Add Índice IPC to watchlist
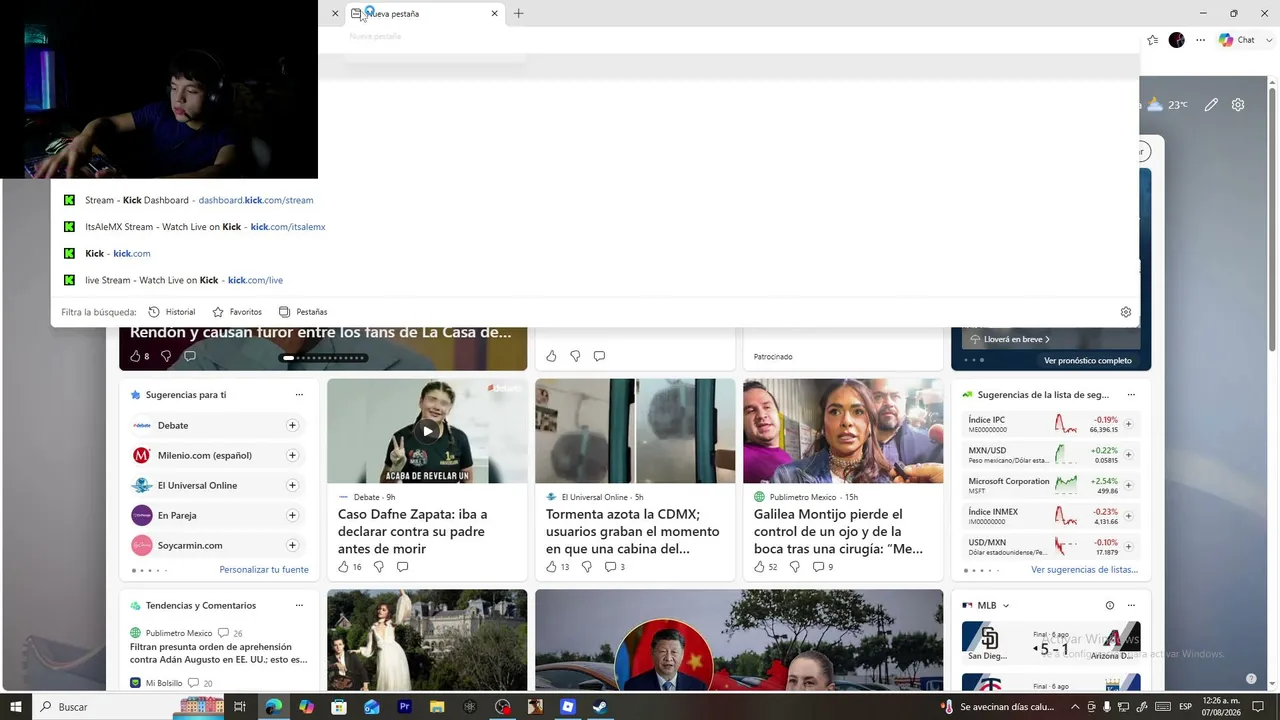 (x=1128, y=424)
